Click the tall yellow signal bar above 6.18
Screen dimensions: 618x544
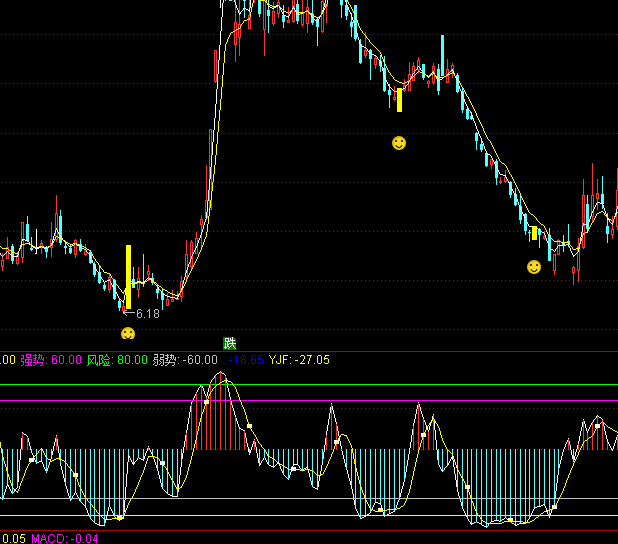[x=128, y=276]
